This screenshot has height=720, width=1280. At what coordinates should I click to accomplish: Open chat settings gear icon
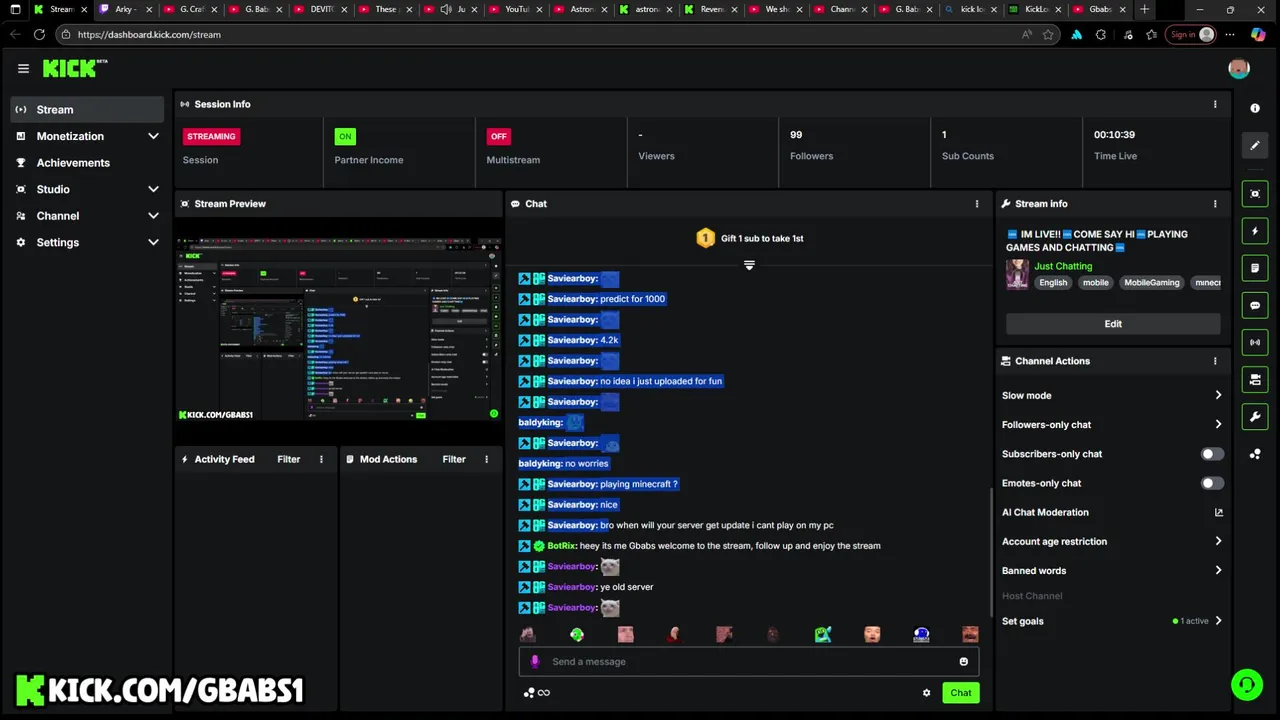(926, 692)
